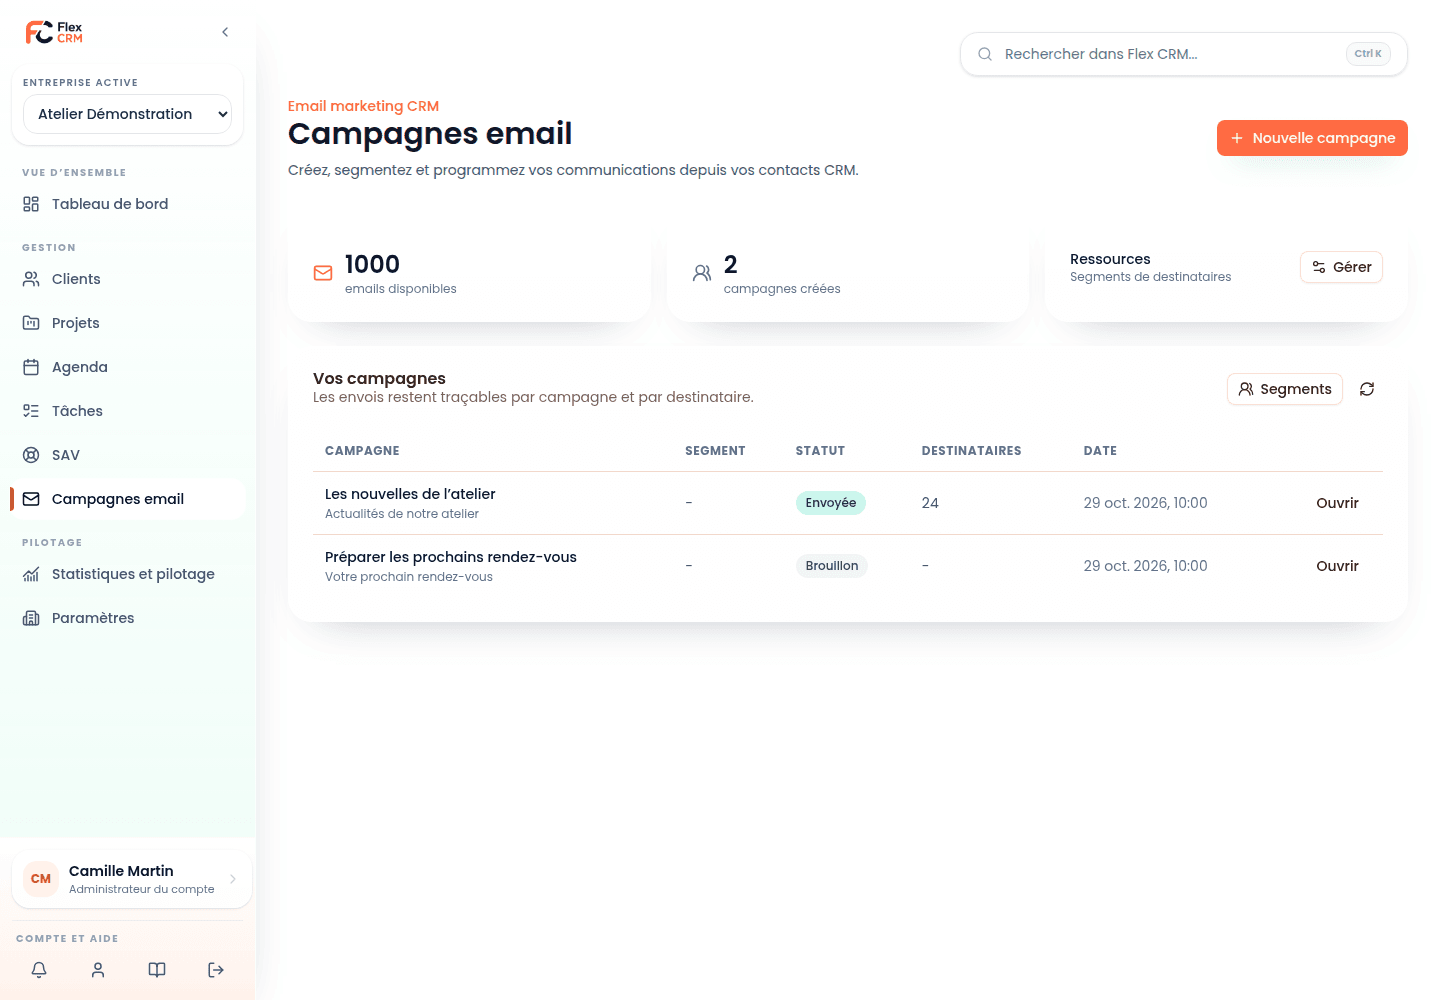The height and width of the screenshot is (1000, 1440).
Task: Select Agenda in the sidebar
Action: [x=127, y=367]
